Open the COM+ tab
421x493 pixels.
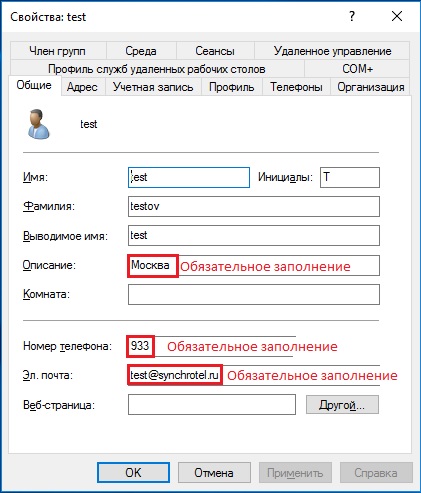point(357,69)
